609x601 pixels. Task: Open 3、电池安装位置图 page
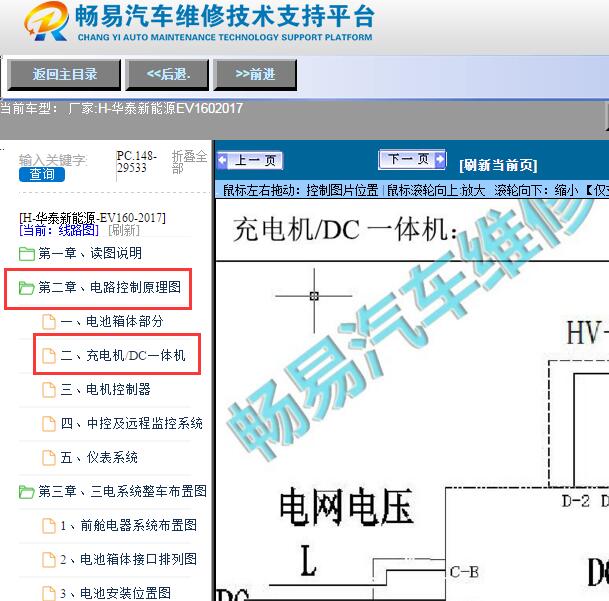[115, 593]
